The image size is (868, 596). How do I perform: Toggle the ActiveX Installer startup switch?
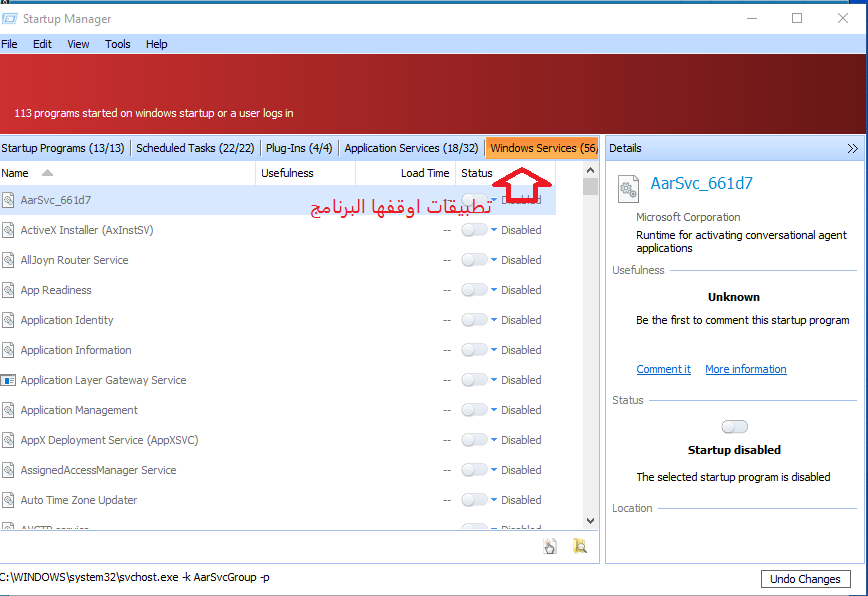[x=474, y=230]
